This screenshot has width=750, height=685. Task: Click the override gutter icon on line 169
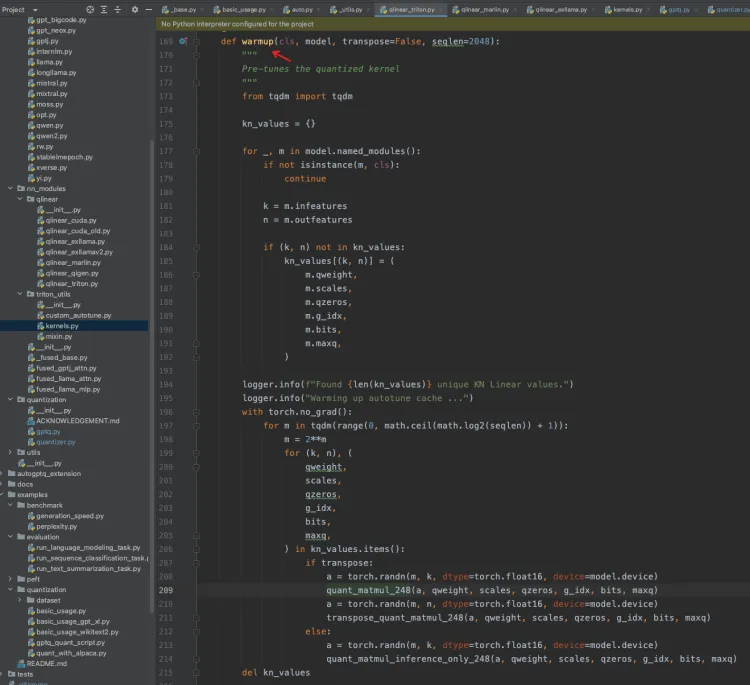pyautogui.click(x=182, y=41)
